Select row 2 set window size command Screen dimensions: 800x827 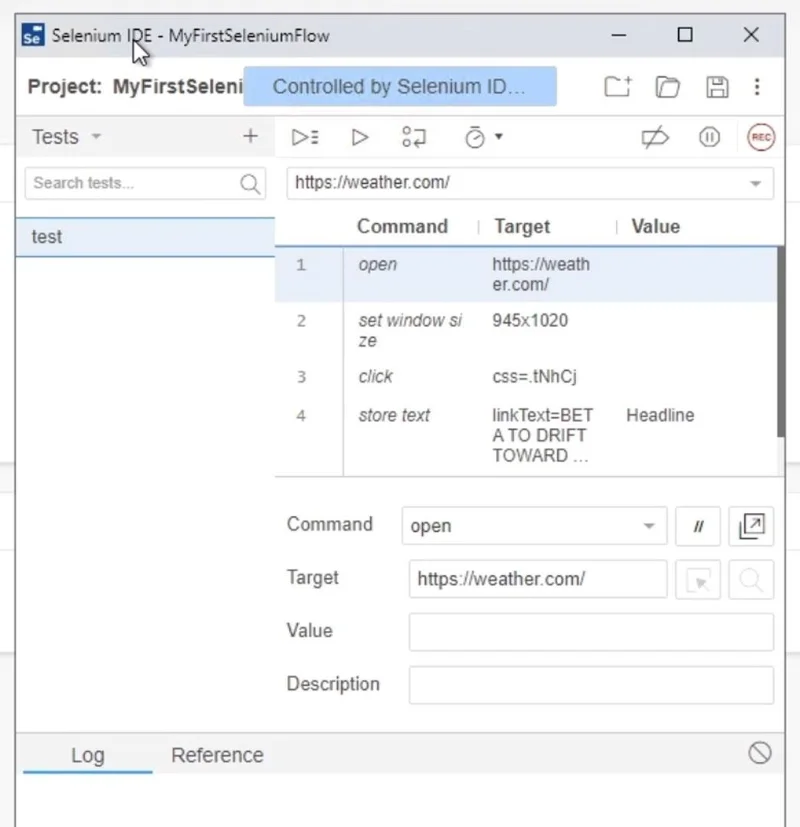tap(526, 330)
